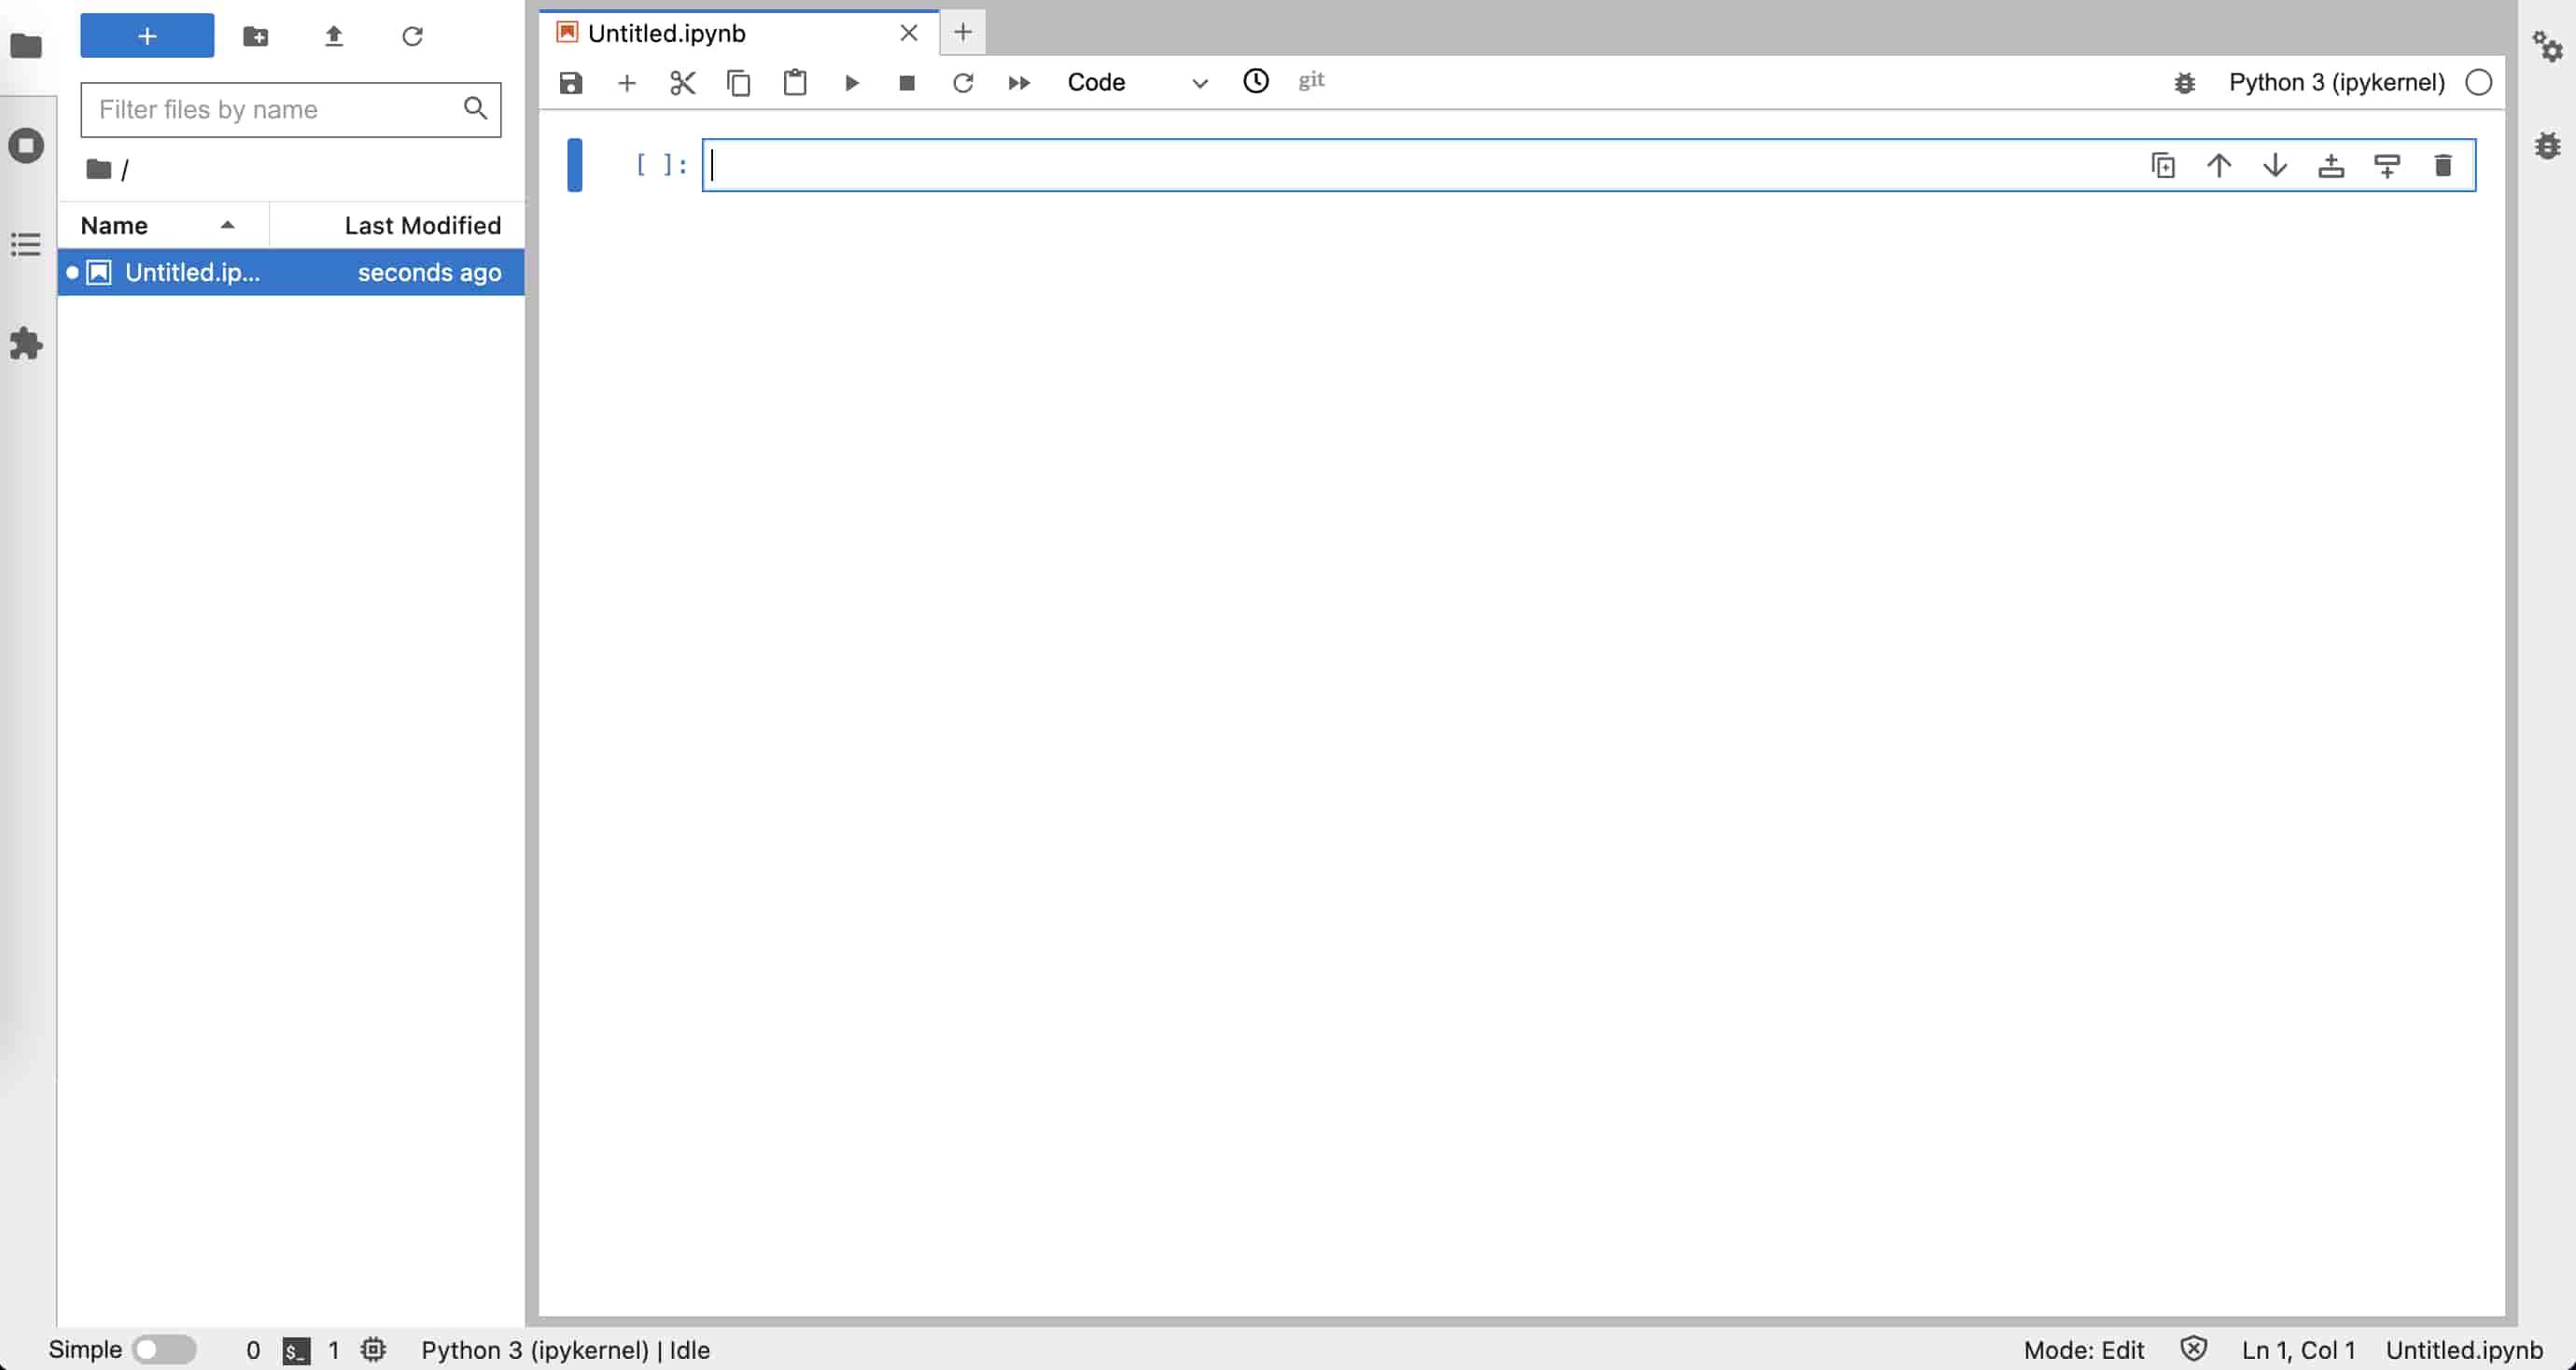Interrupt the kernel with the stop button
The image size is (2576, 1370).
pyautogui.click(x=907, y=82)
